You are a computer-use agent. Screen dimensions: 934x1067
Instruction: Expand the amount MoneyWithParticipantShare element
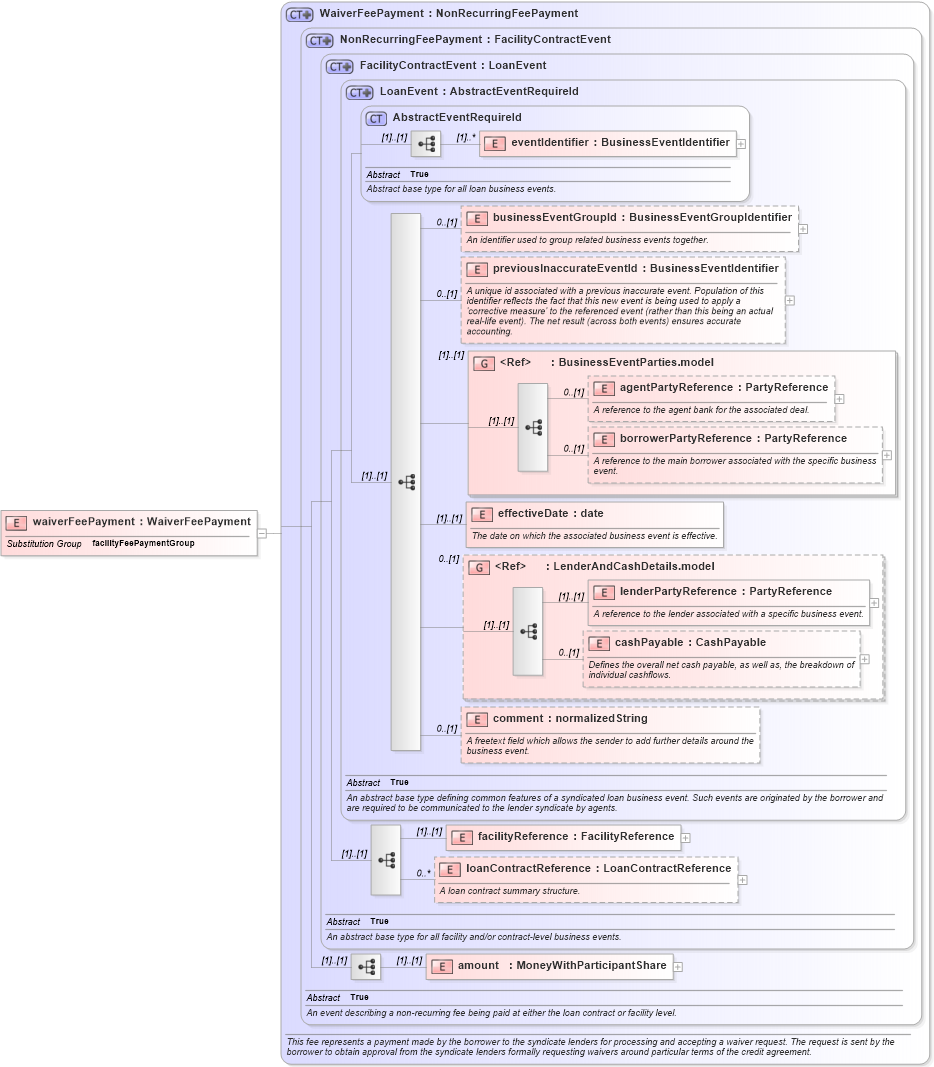[677, 966]
